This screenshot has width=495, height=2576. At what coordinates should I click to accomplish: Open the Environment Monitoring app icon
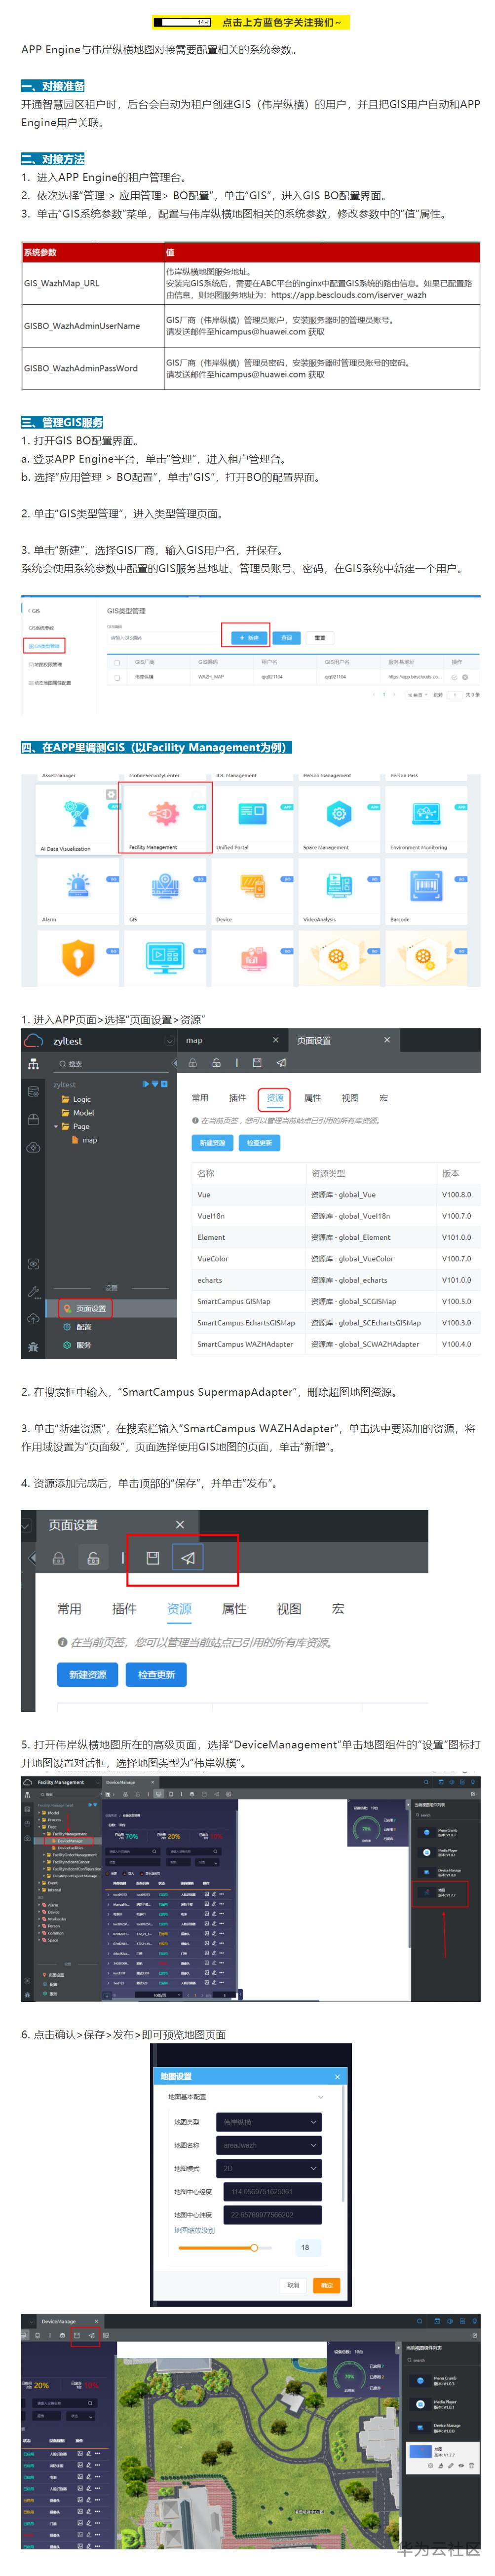point(427,814)
